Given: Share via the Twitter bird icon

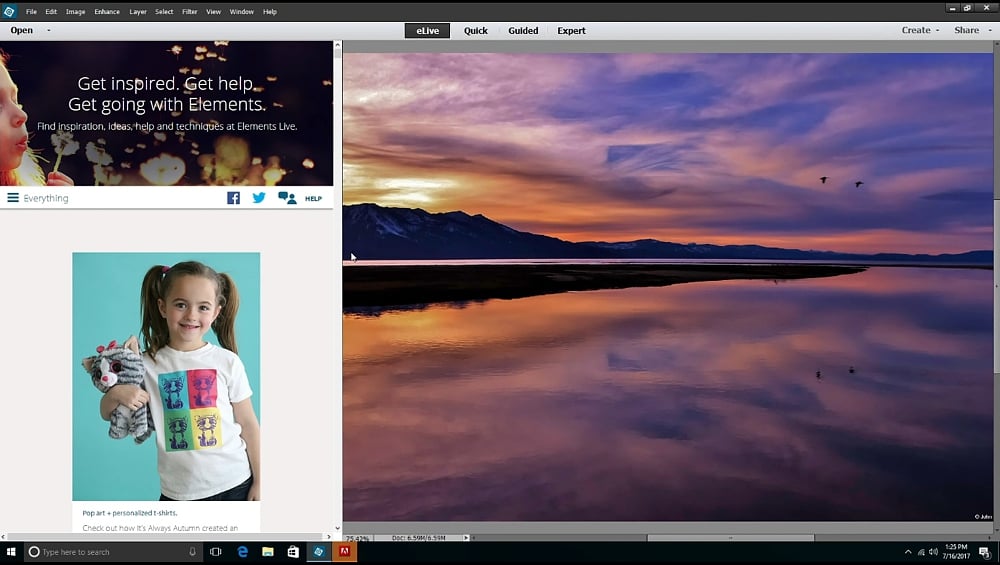Looking at the screenshot, I should point(259,198).
